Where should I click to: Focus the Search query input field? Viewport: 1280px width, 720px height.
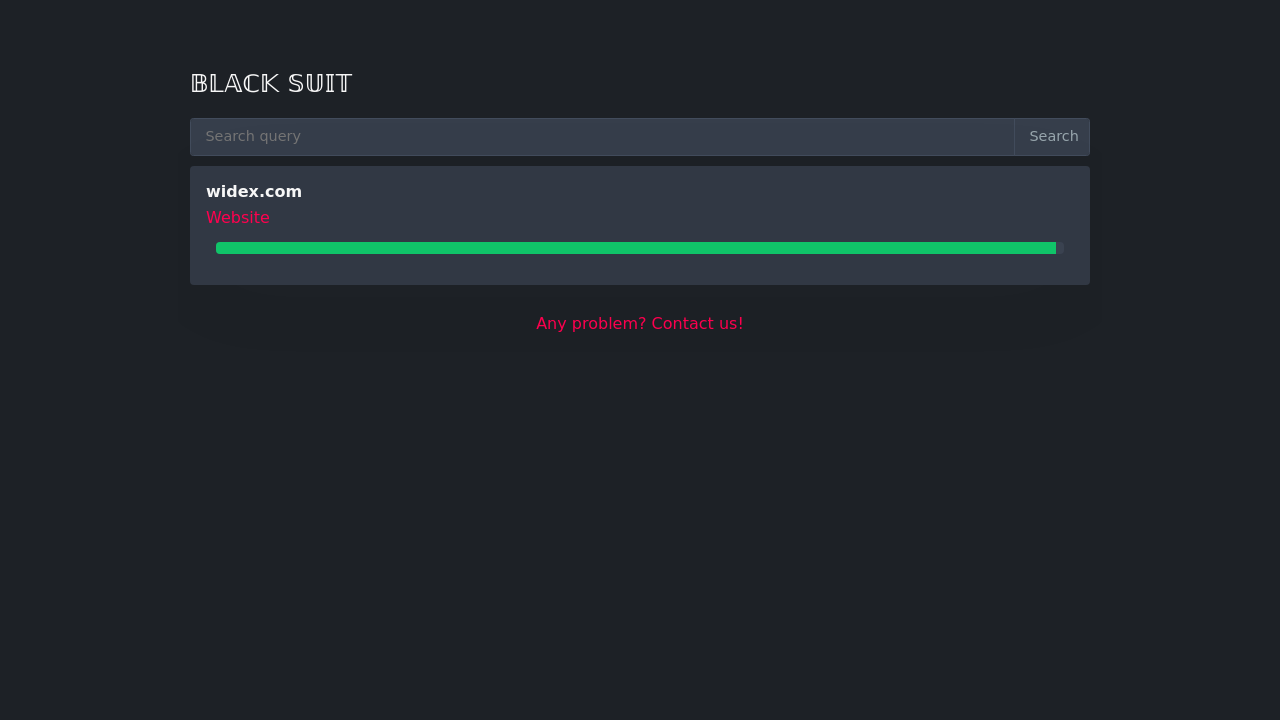(x=602, y=137)
